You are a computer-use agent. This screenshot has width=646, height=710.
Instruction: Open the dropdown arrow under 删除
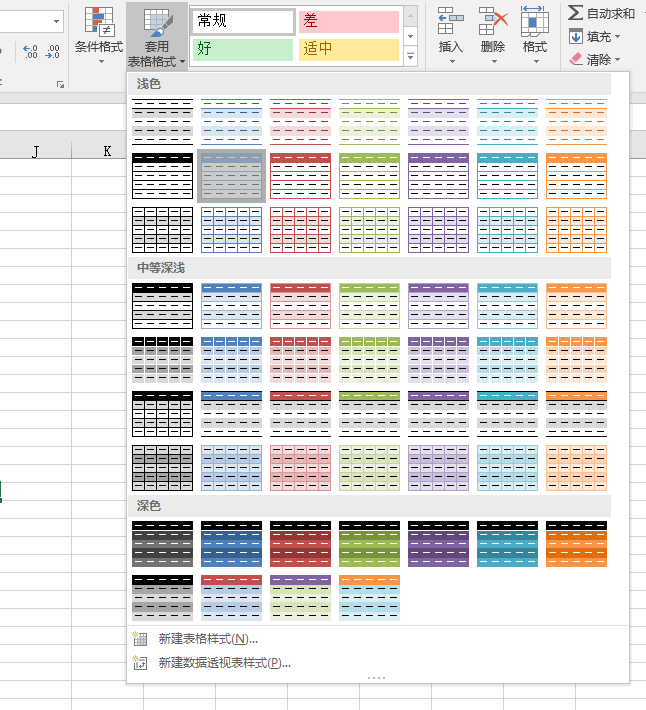[492, 62]
